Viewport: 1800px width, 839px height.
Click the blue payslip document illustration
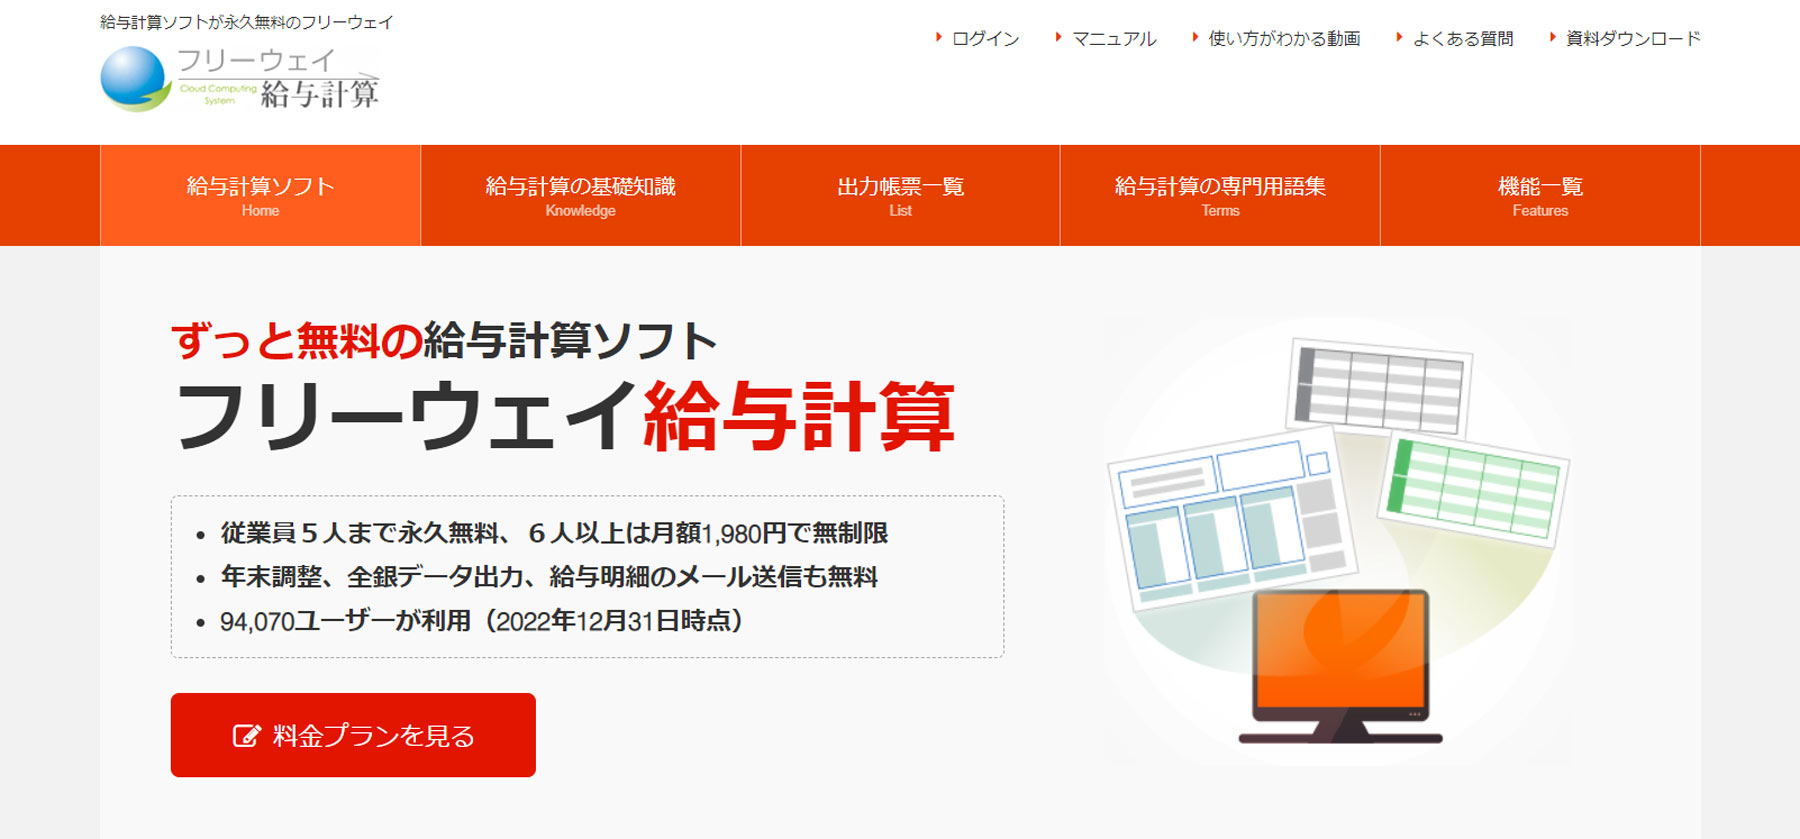click(1233, 518)
